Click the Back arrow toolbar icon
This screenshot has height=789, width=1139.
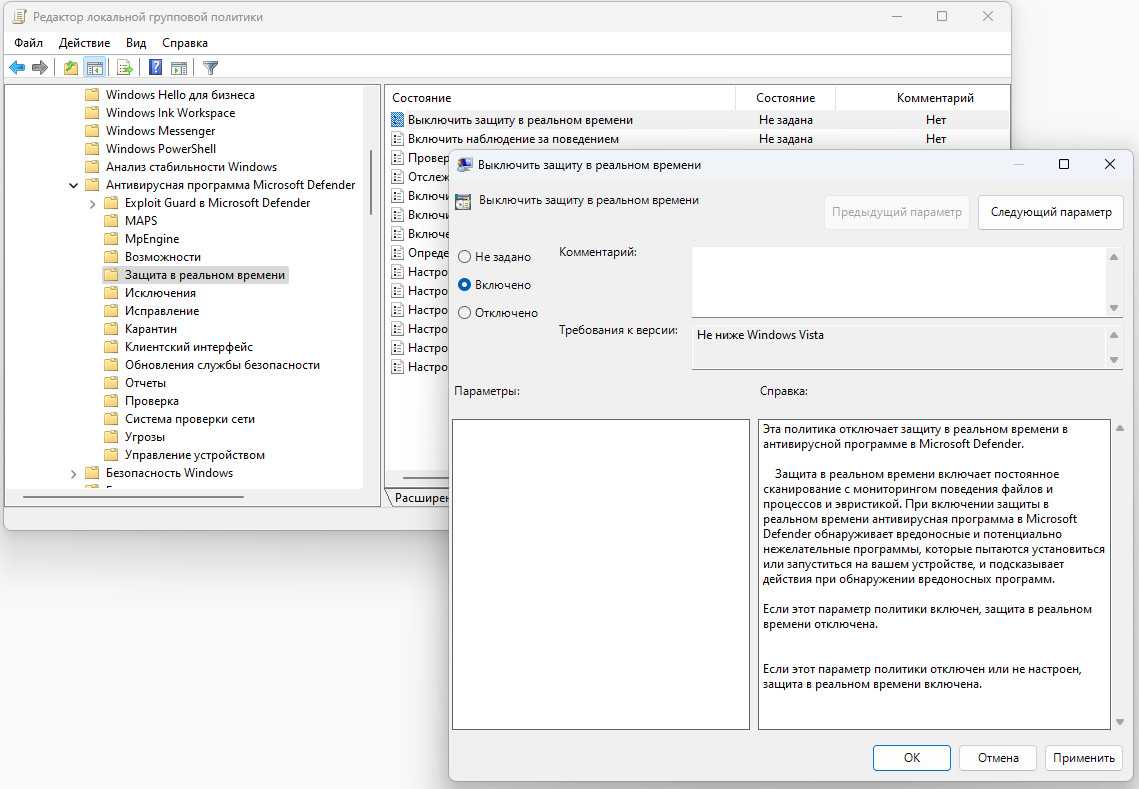17,68
